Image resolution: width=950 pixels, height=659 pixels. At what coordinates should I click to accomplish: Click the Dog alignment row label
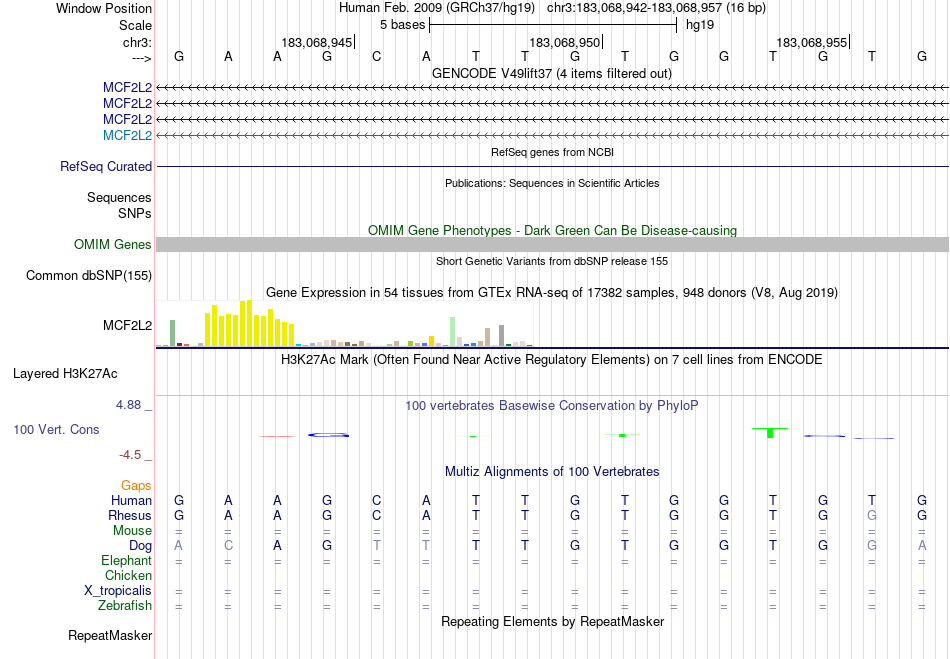point(141,546)
